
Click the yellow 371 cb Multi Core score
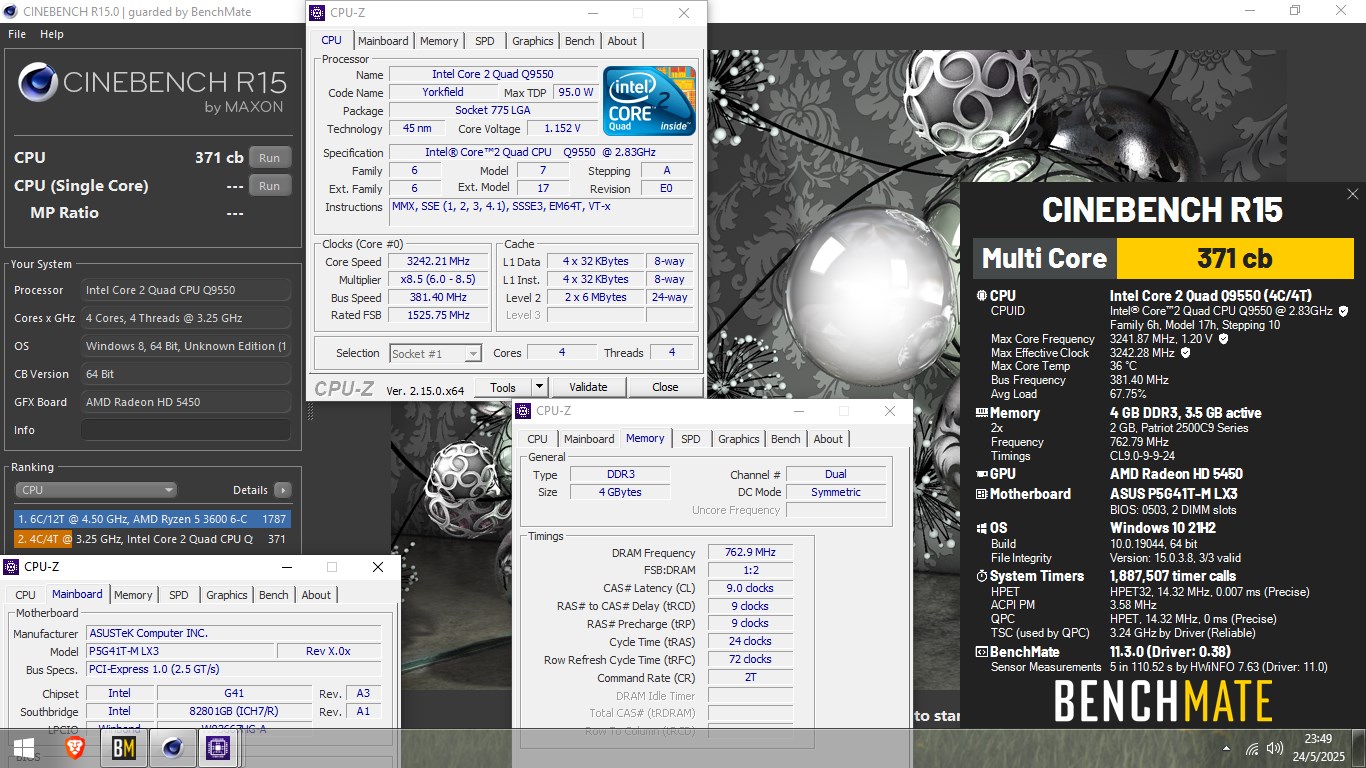[1235, 258]
